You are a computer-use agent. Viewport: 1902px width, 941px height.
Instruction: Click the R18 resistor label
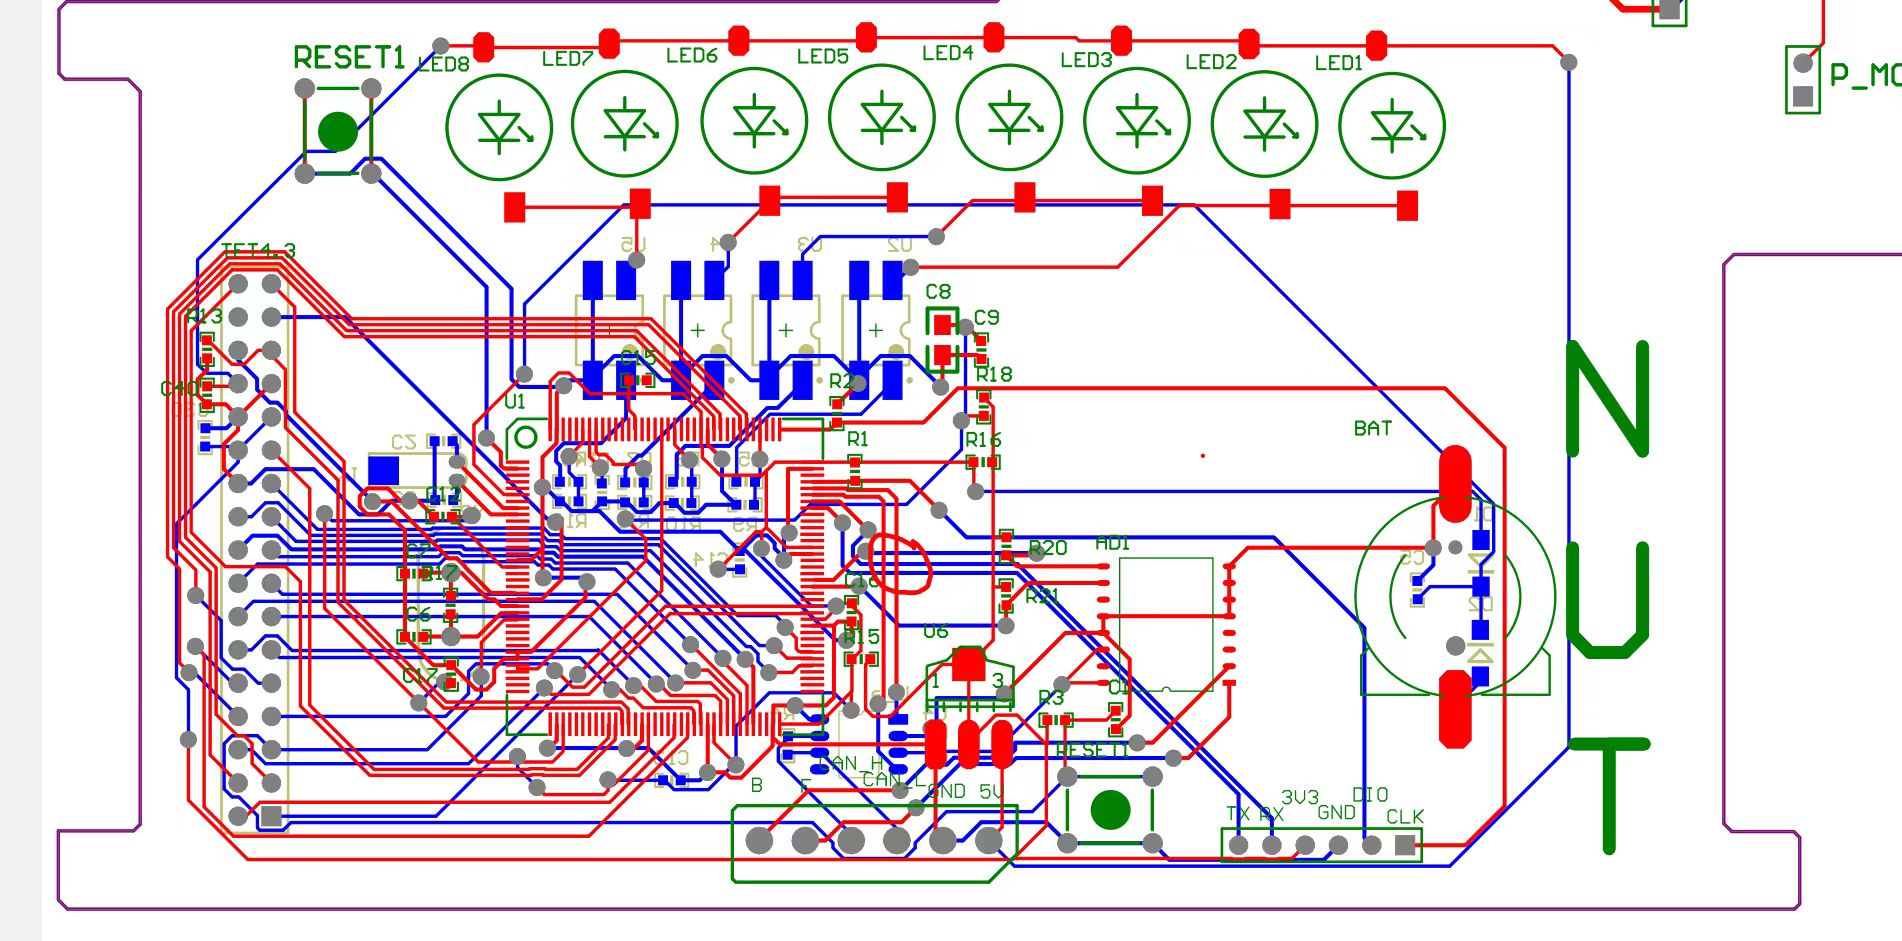[994, 374]
